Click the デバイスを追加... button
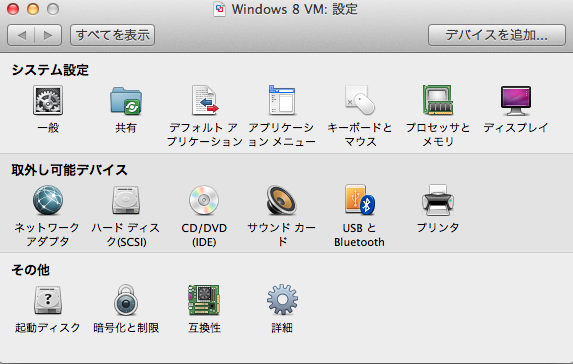 point(497,35)
